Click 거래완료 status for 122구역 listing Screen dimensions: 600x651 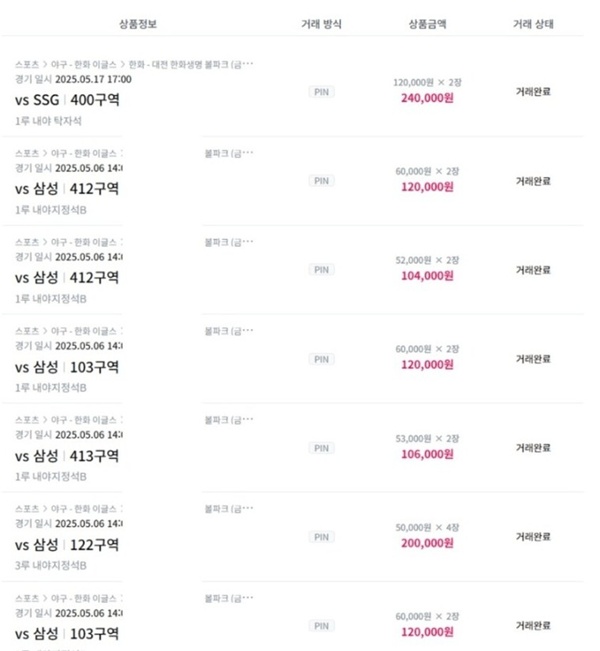click(533, 537)
